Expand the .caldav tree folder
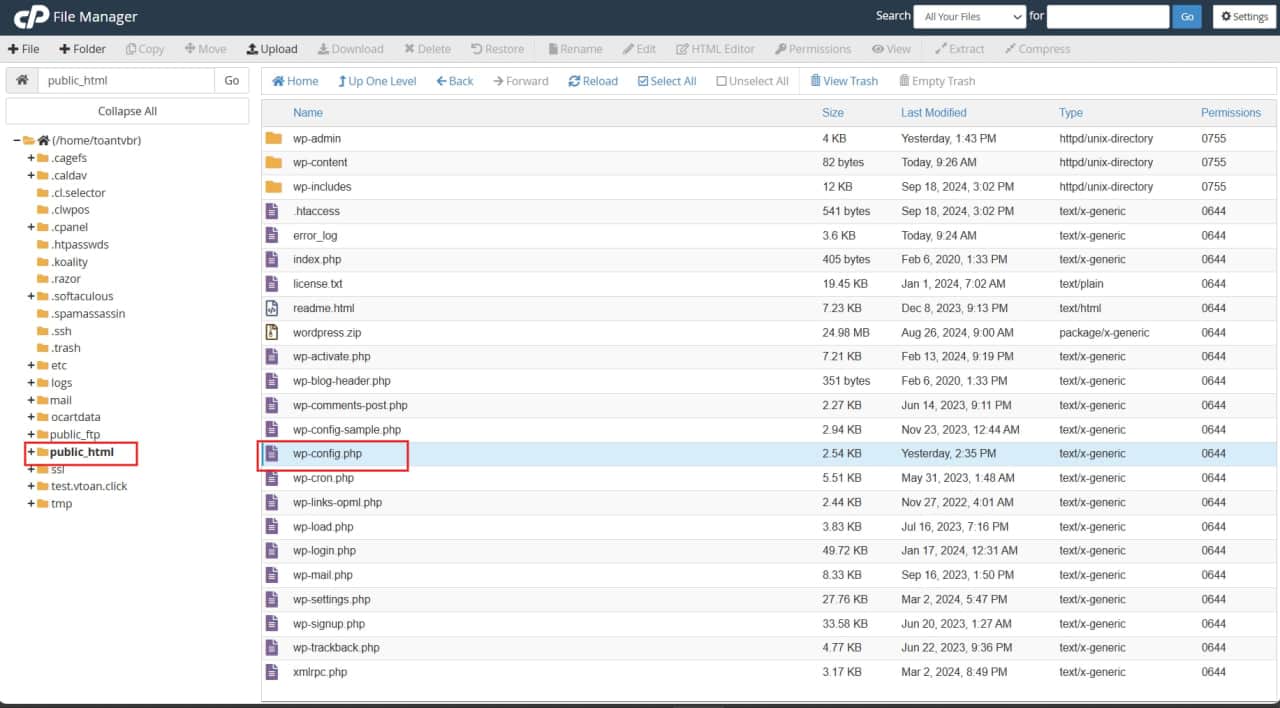This screenshot has width=1280, height=708. point(31,175)
